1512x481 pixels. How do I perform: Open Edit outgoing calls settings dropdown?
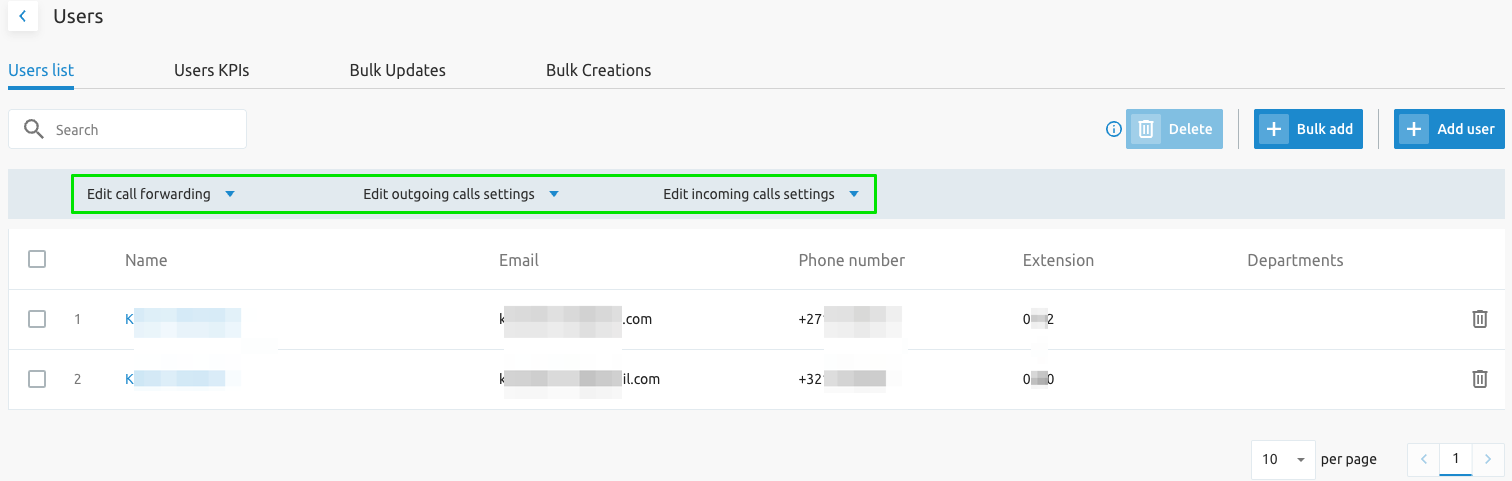pos(461,194)
